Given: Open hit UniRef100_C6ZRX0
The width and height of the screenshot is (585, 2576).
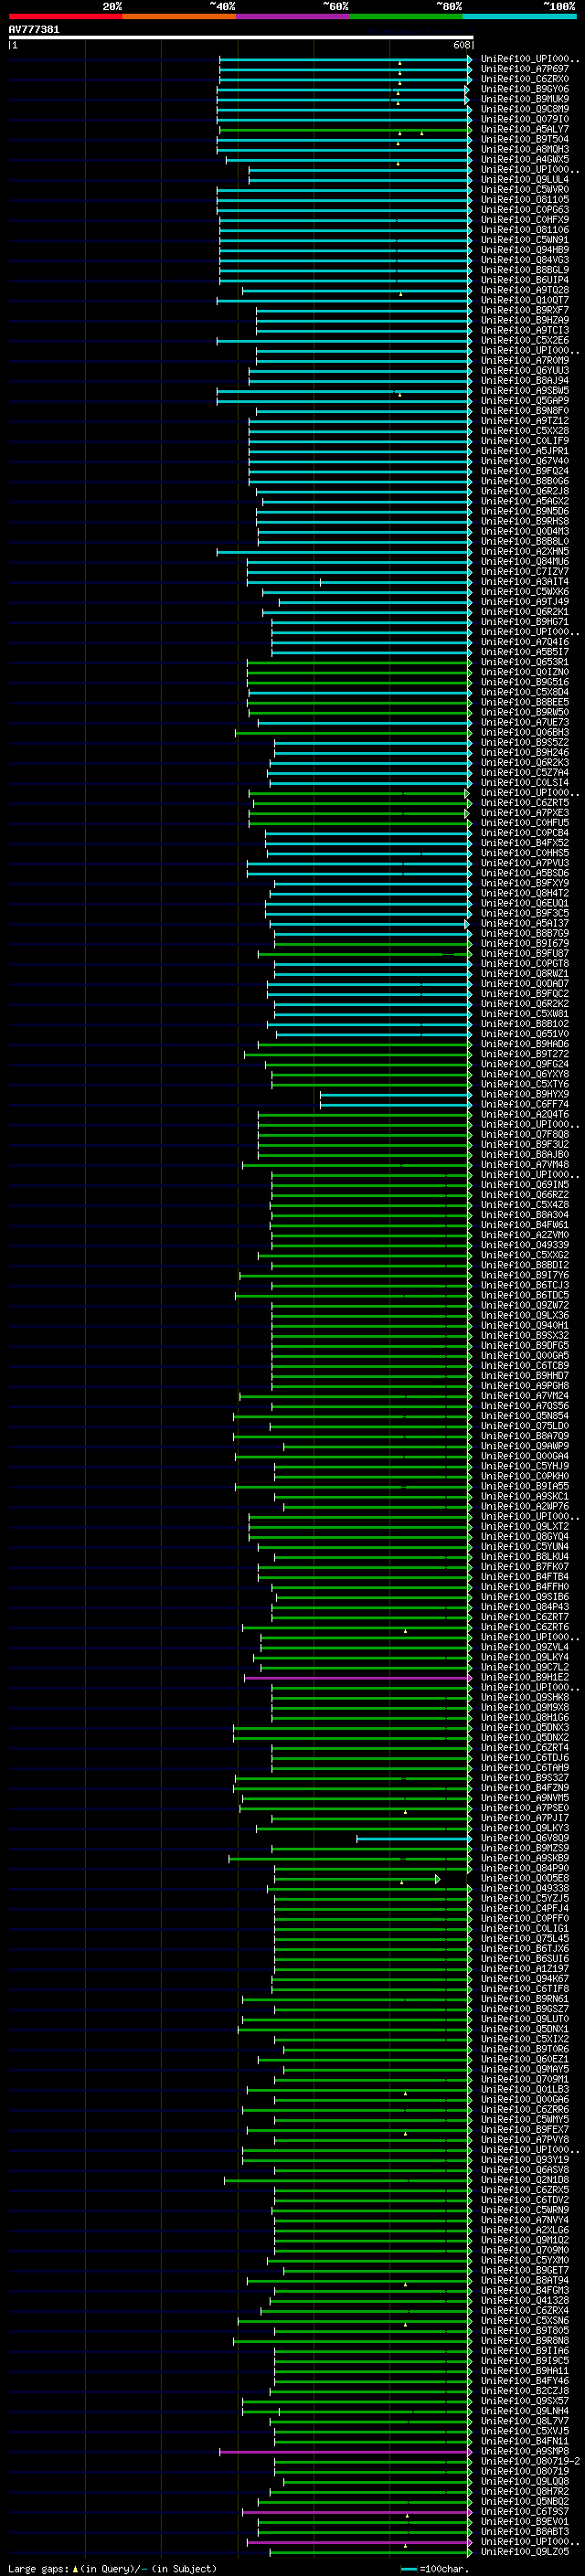Looking at the screenshot, I should coord(525,79).
